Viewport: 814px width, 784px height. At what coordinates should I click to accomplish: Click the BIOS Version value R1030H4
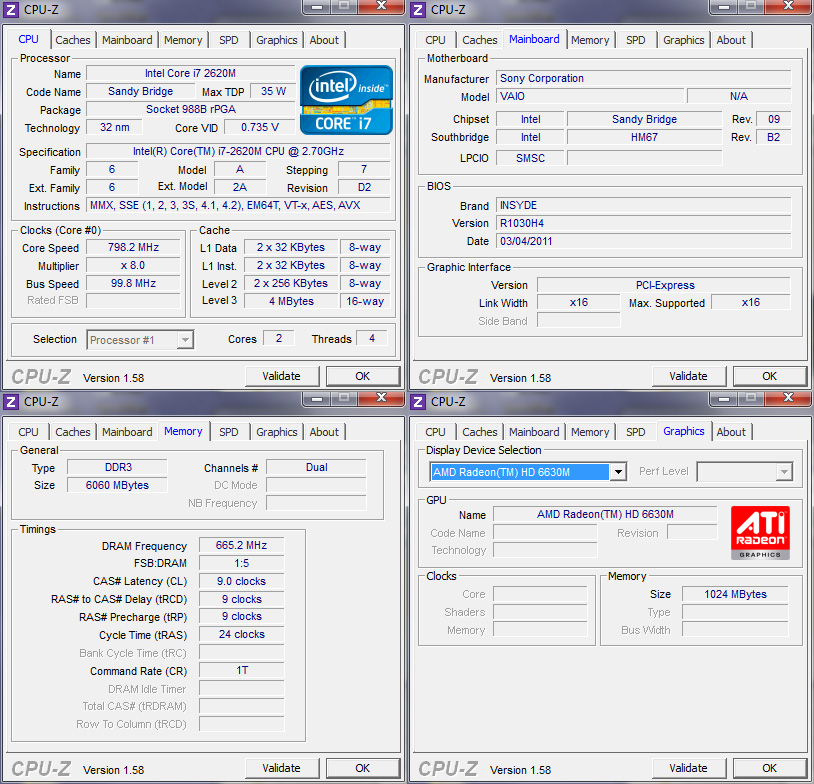click(x=644, y=223)
